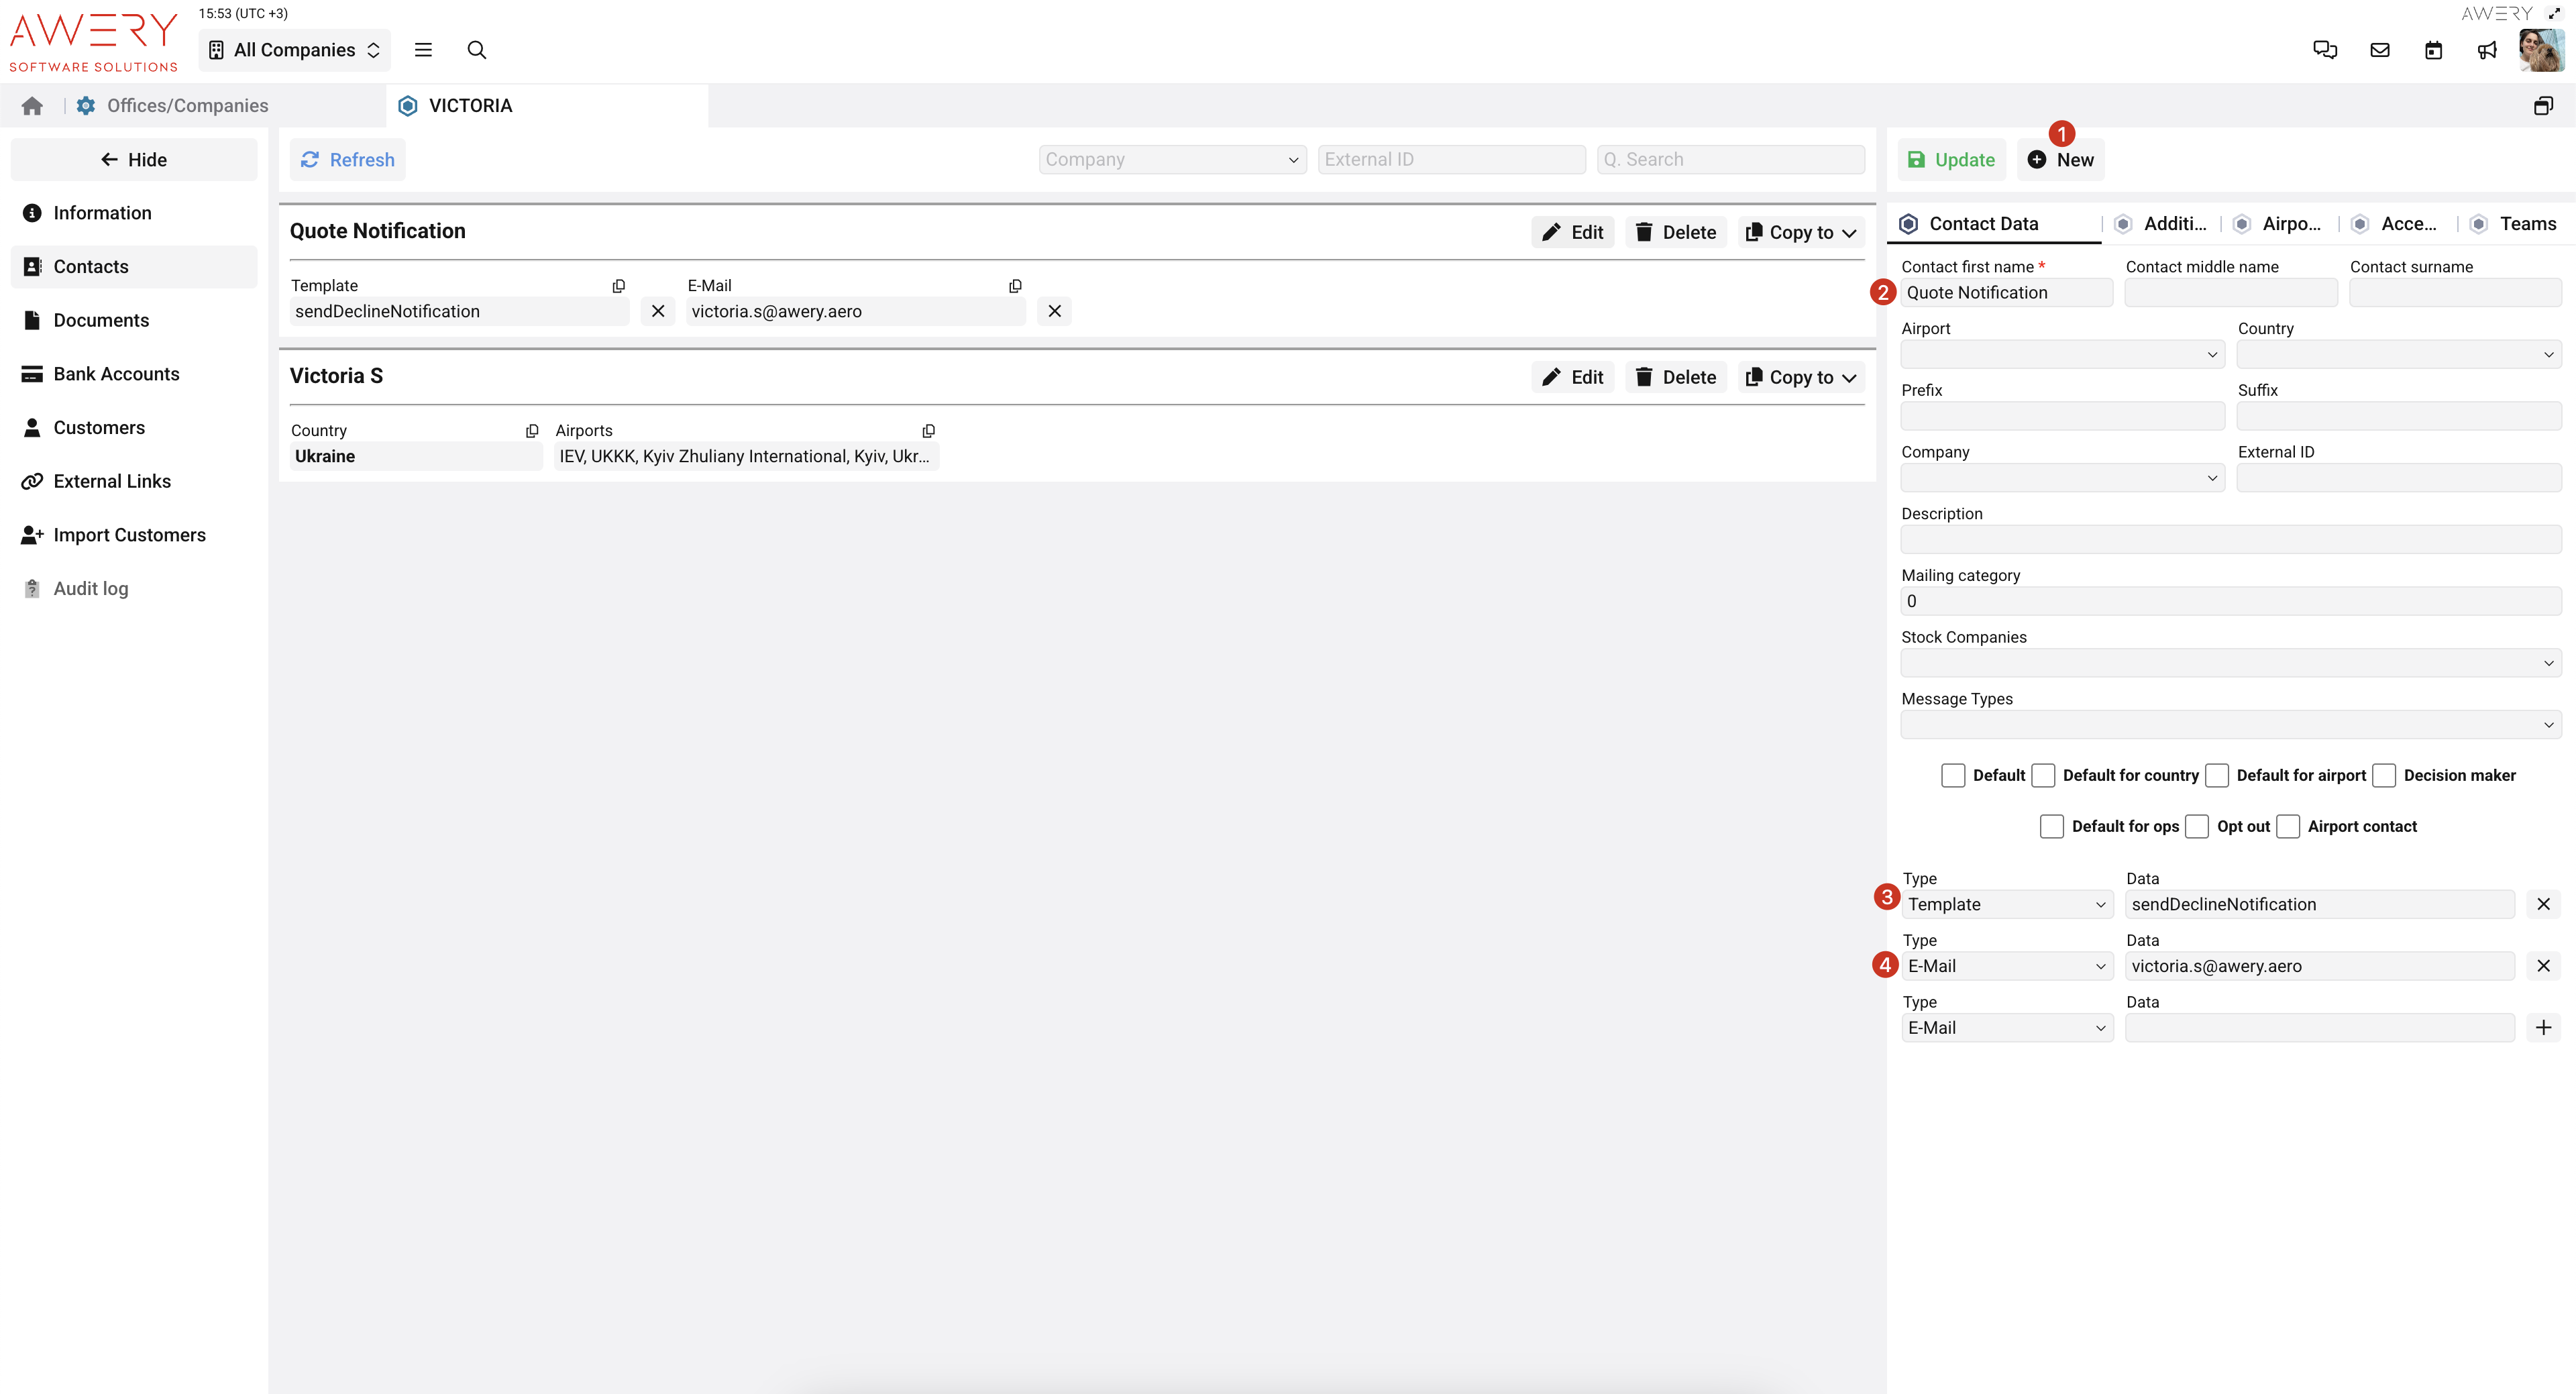Go to the home icon
Viewport: 2576px width, 1394px height.
coord(32,106)
